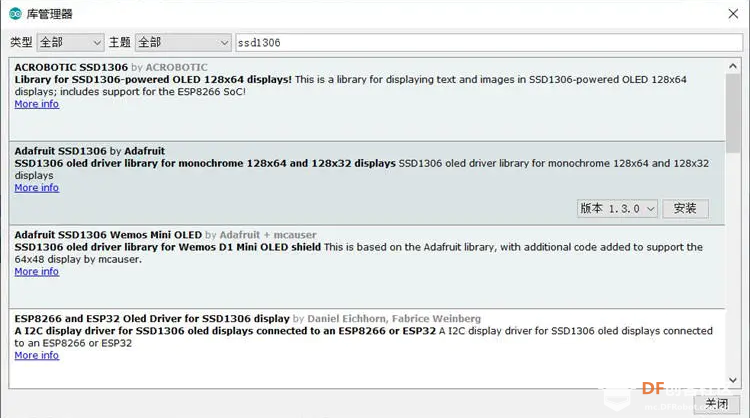Select Adafruit SSD1306 Wemos Mini OLED entry title

[108, 235]
